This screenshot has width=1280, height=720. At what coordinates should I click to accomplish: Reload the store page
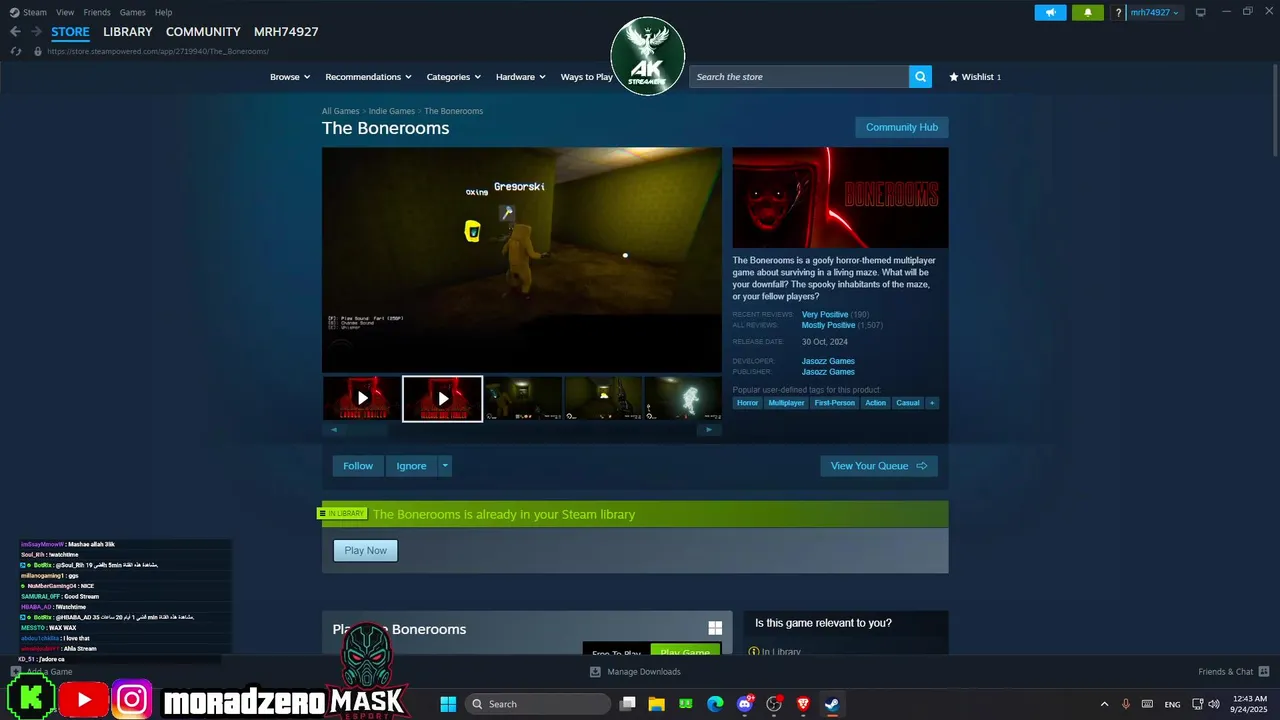(x=16, y=51)
